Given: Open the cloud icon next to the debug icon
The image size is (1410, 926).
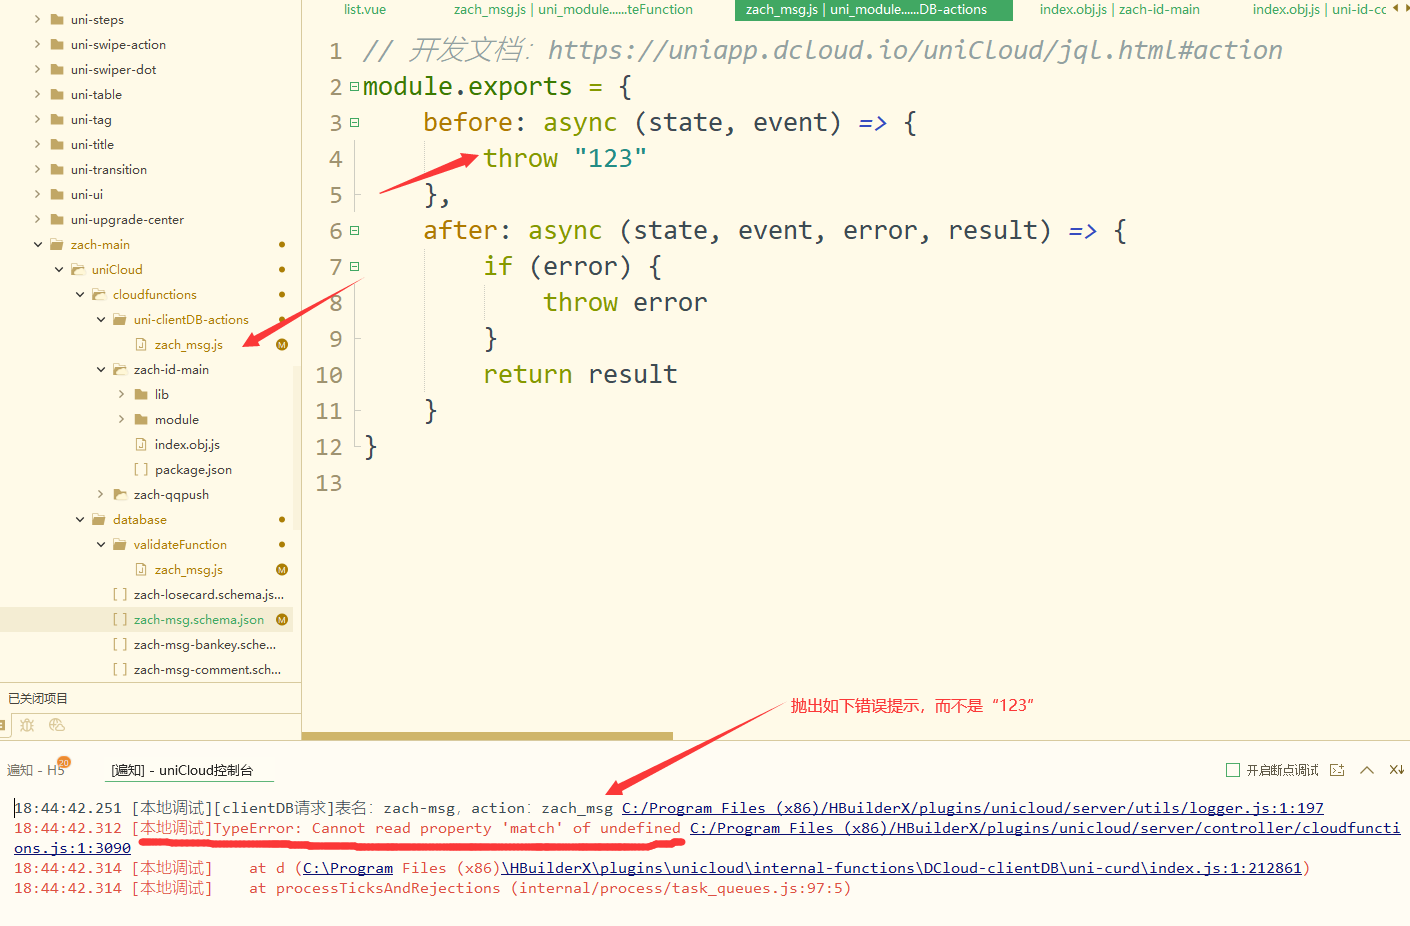Looking at the screenshot, I should tap(57, 725).
